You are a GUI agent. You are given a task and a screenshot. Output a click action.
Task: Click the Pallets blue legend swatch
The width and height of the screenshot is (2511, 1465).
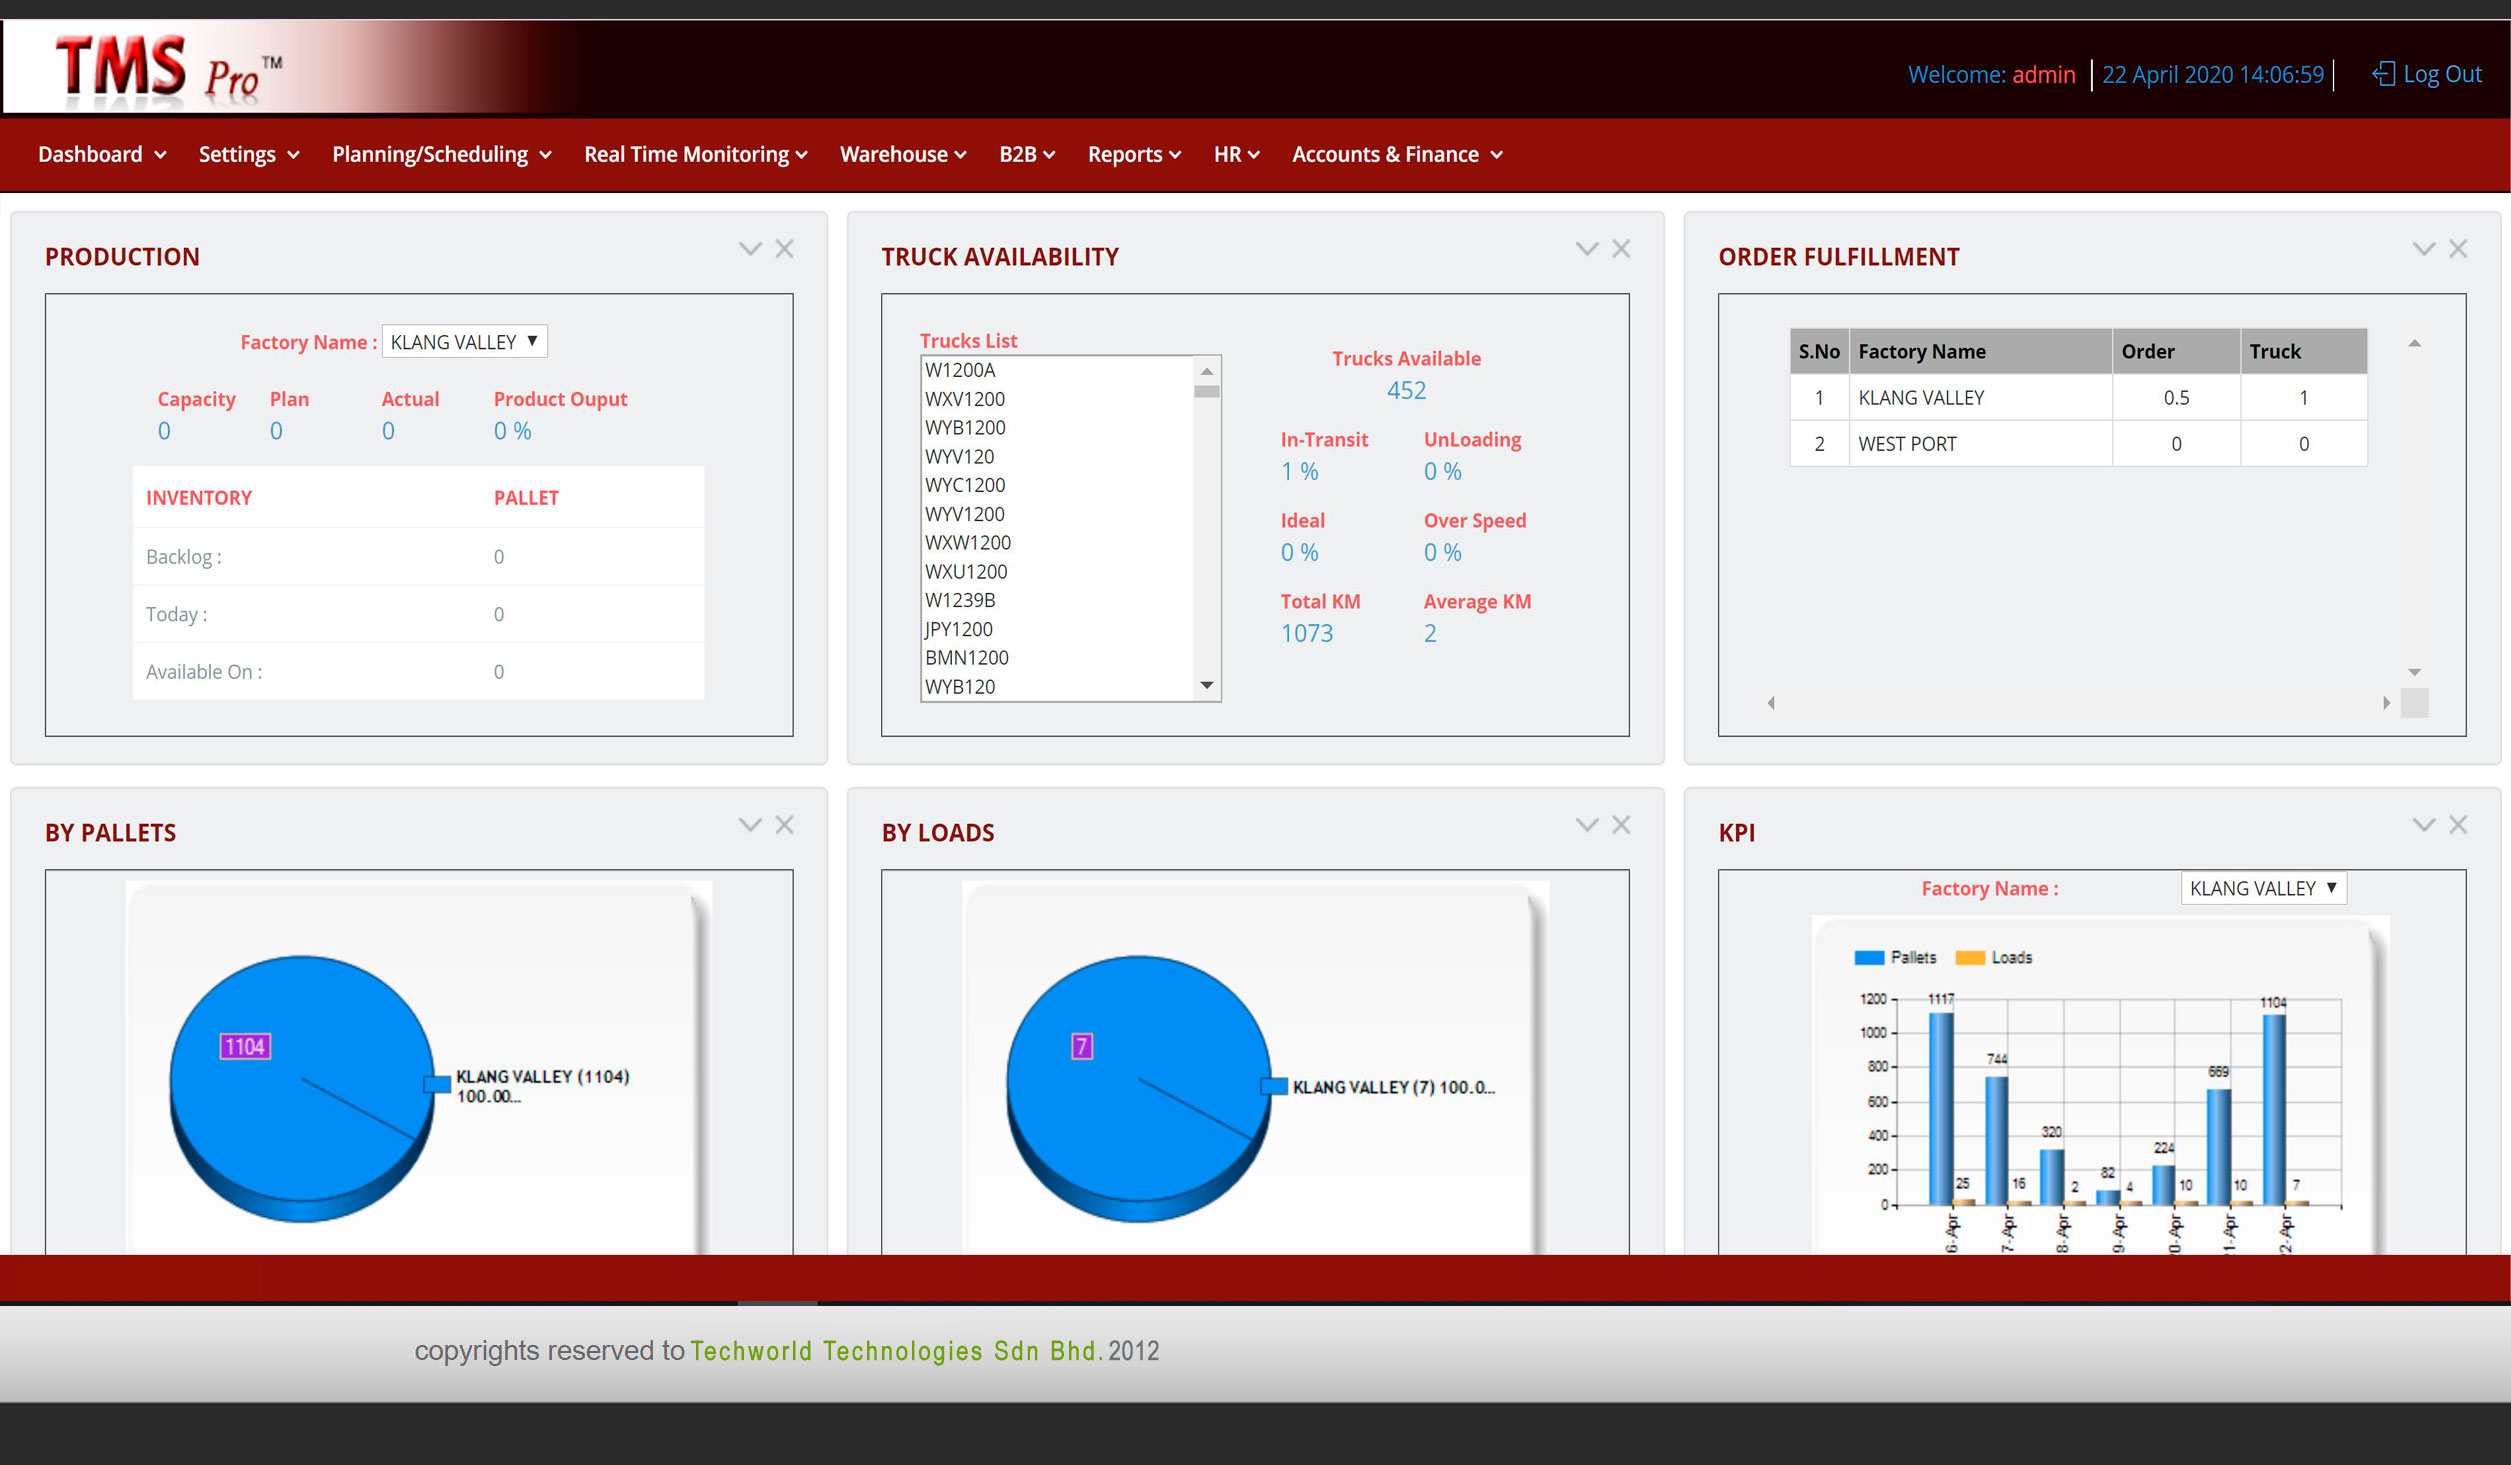click(x=1868, y=958)
